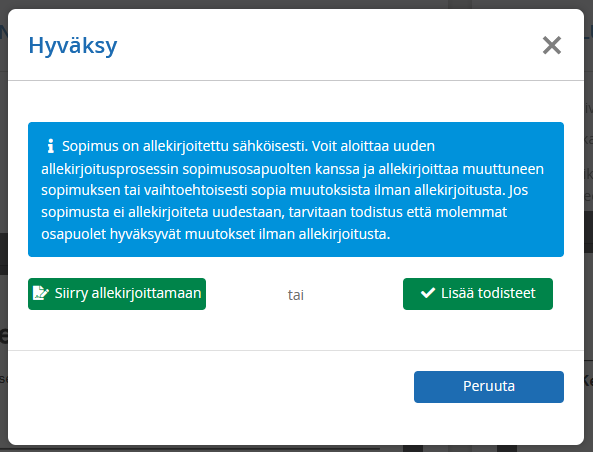Click the blank header space right of Hyväksy

pos(329,45)
